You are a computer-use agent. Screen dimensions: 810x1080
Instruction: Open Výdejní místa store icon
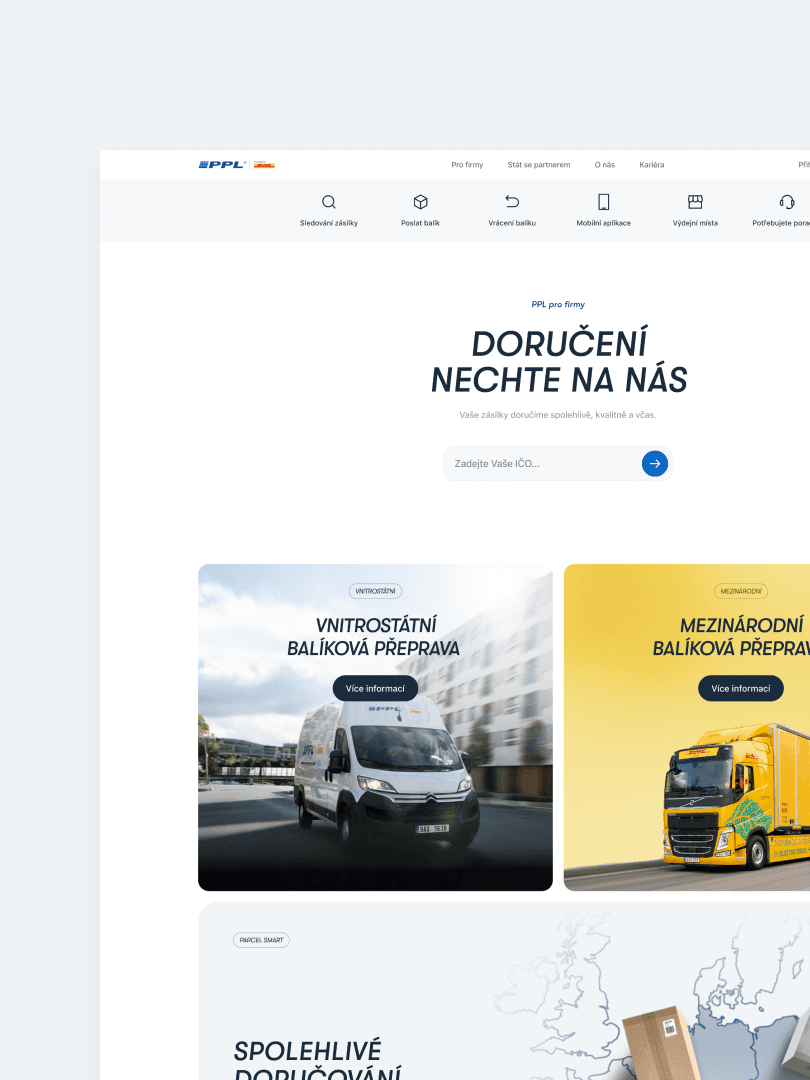695,202
